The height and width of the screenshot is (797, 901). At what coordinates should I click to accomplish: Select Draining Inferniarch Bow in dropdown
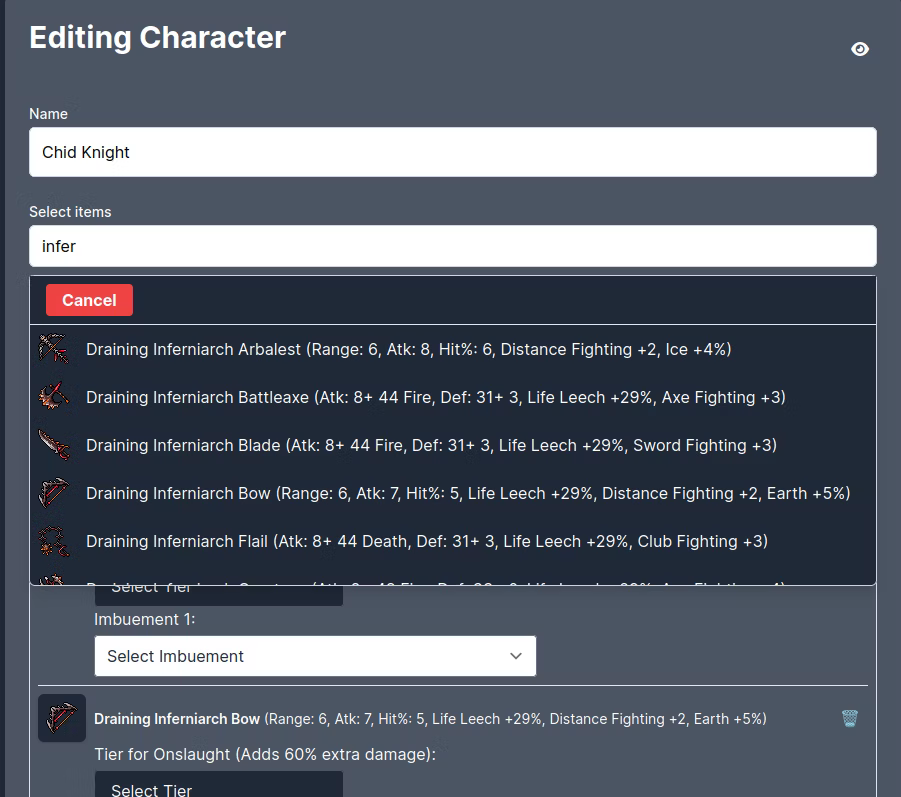pyautogui.click(x=453, y=493)
